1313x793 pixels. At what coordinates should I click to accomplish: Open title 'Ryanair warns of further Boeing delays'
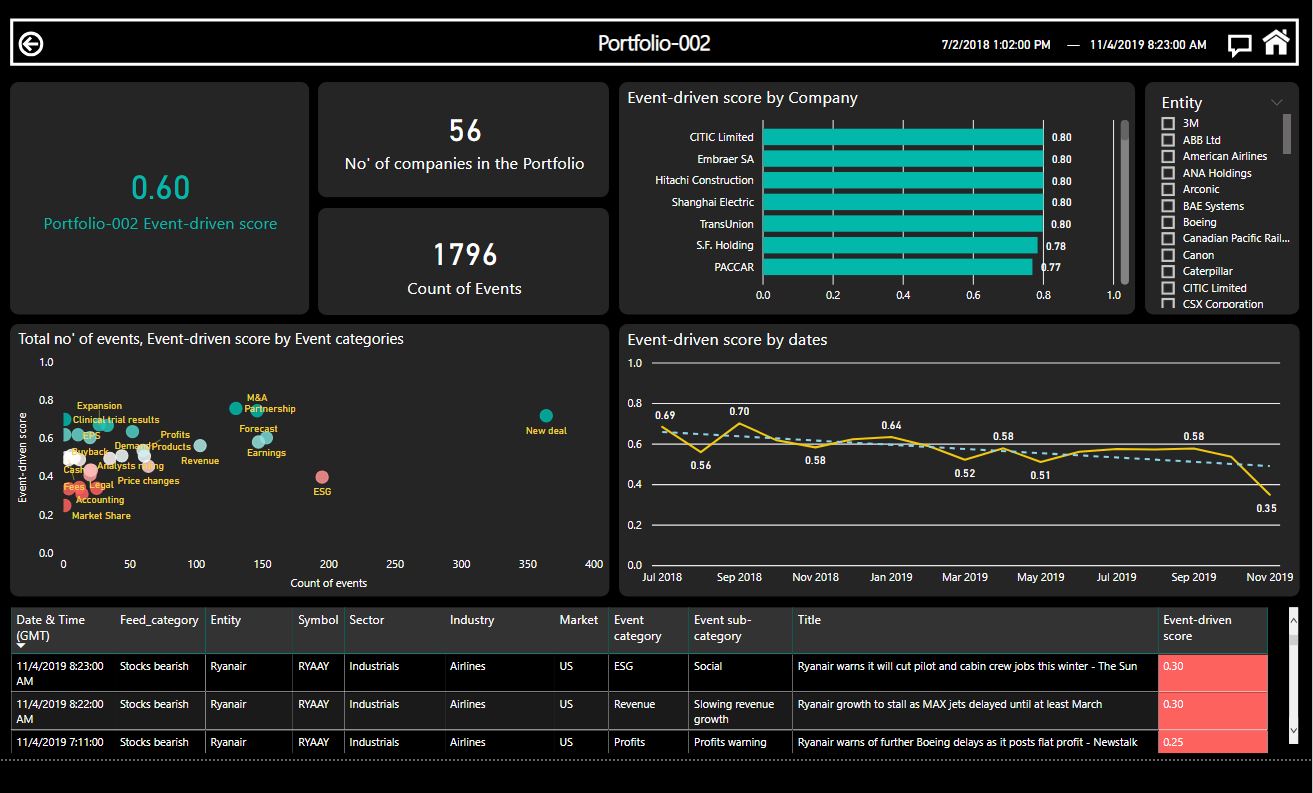[x=967, y=742]
